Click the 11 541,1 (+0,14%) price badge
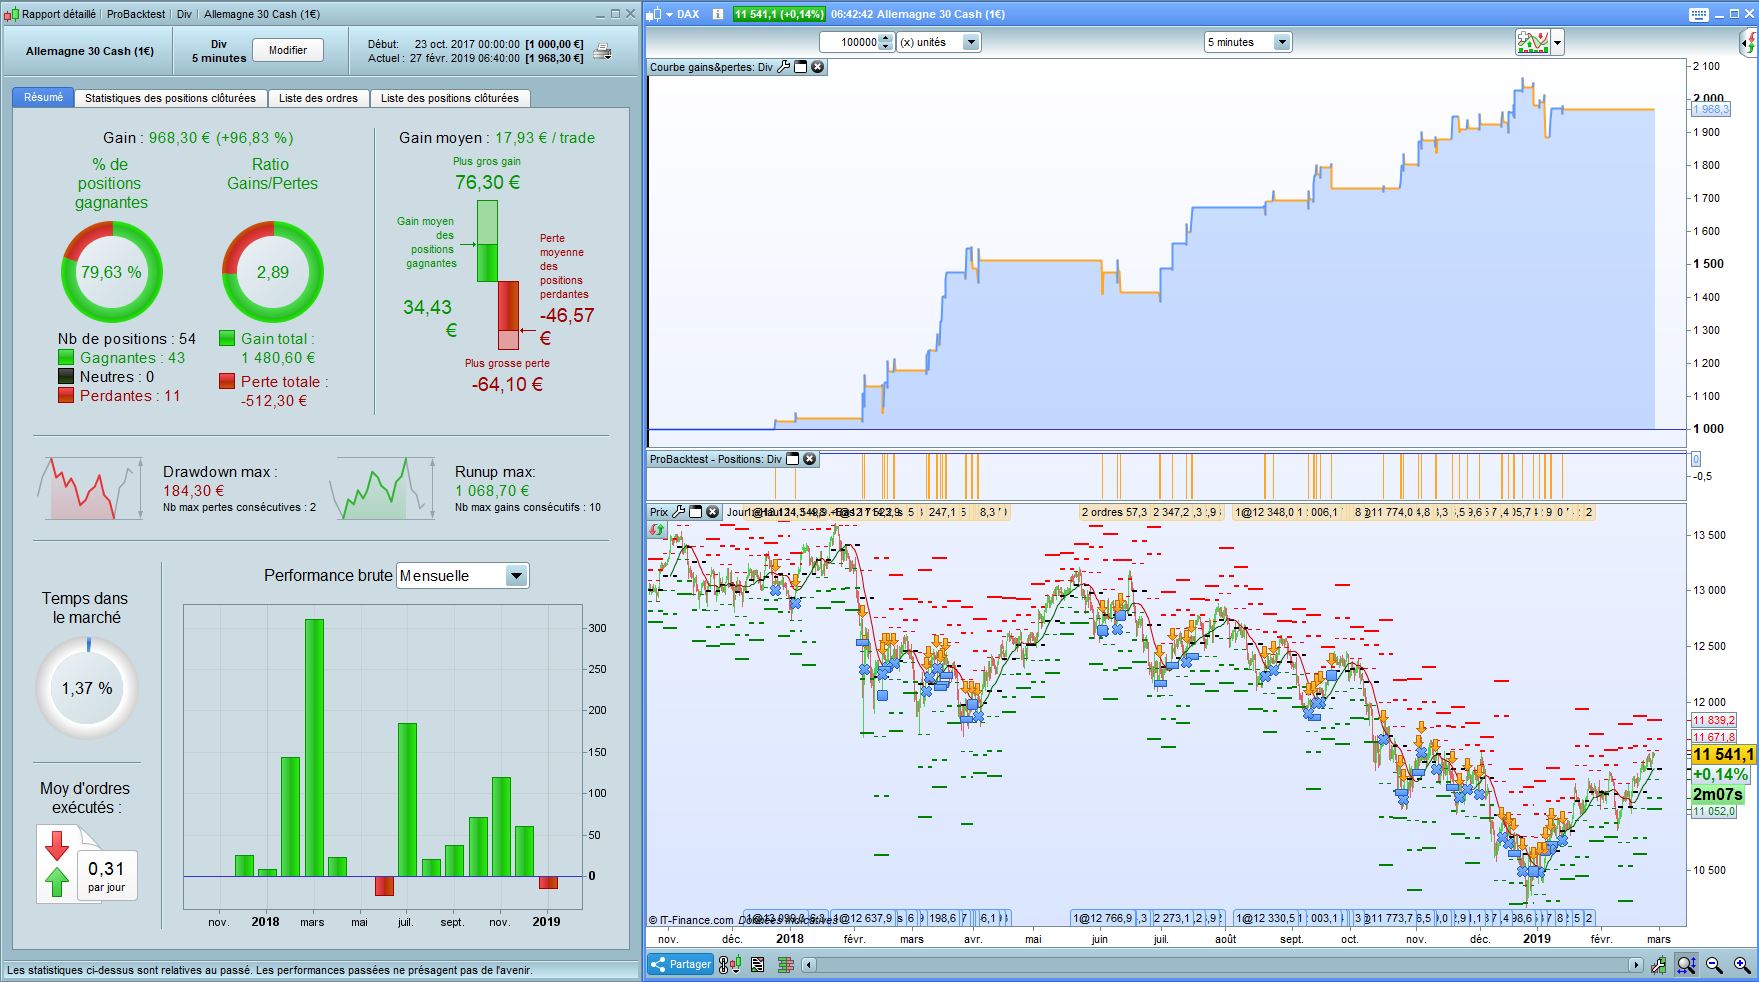This screenshot has width=1759, height=982. point(779,14)
